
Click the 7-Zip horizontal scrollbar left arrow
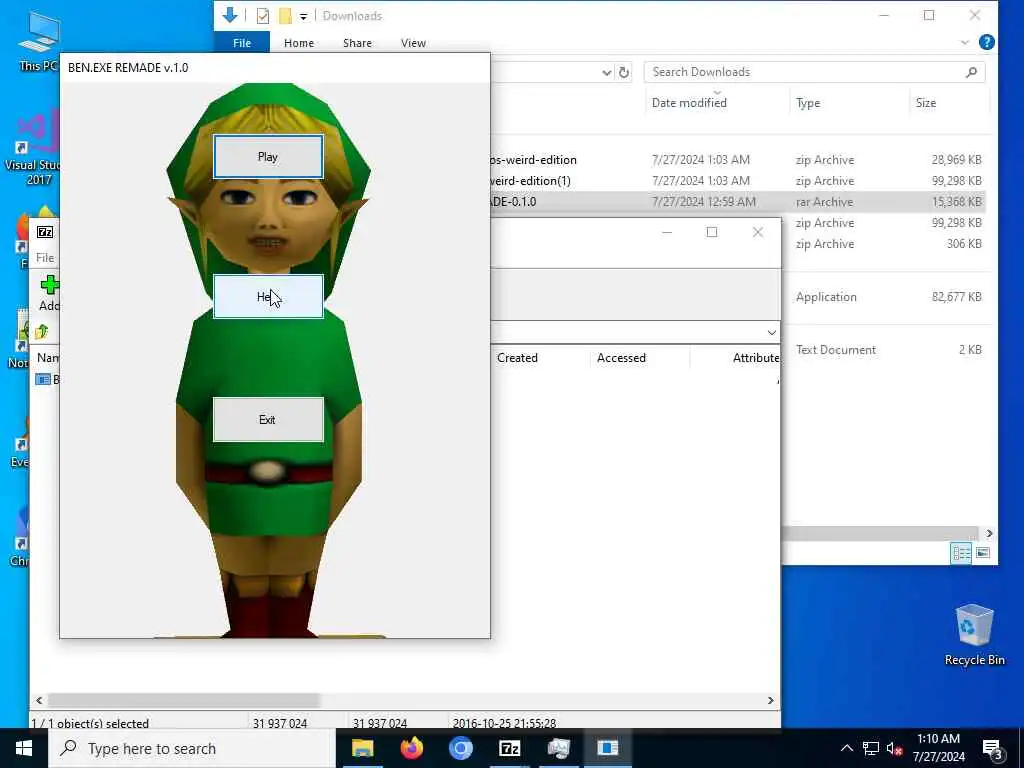(39, 701)
